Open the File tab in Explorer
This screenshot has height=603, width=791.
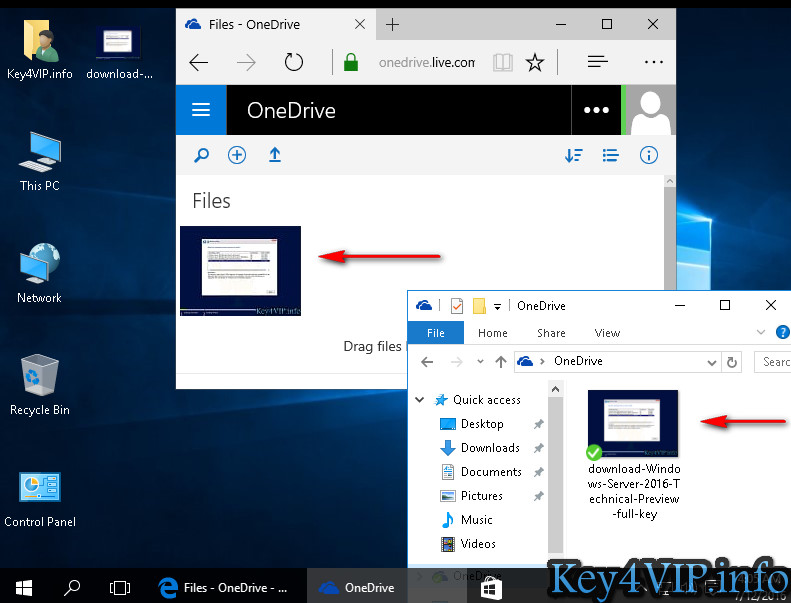click(435, 333)
